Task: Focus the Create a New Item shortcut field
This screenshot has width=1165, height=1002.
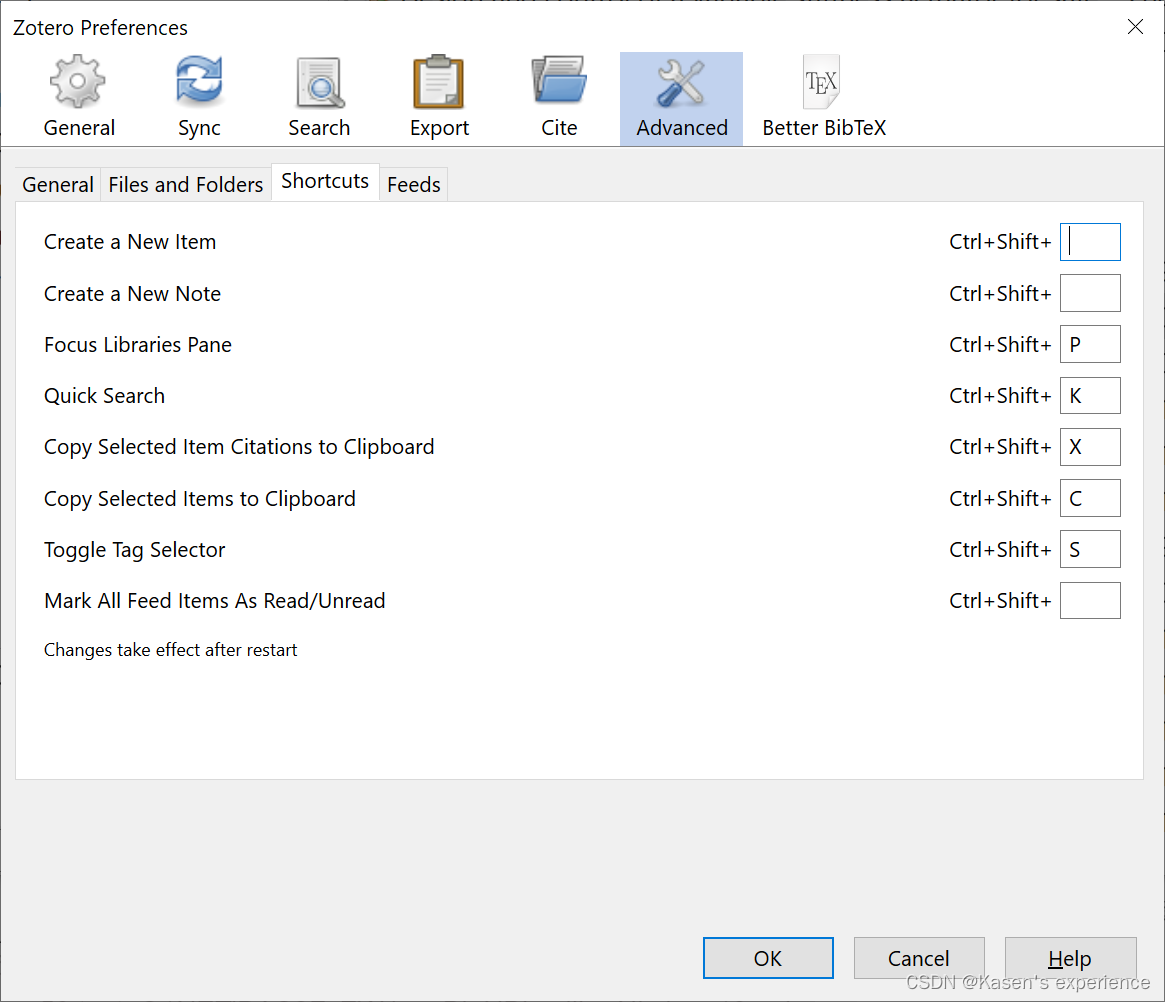Action: pos(1090,242)
